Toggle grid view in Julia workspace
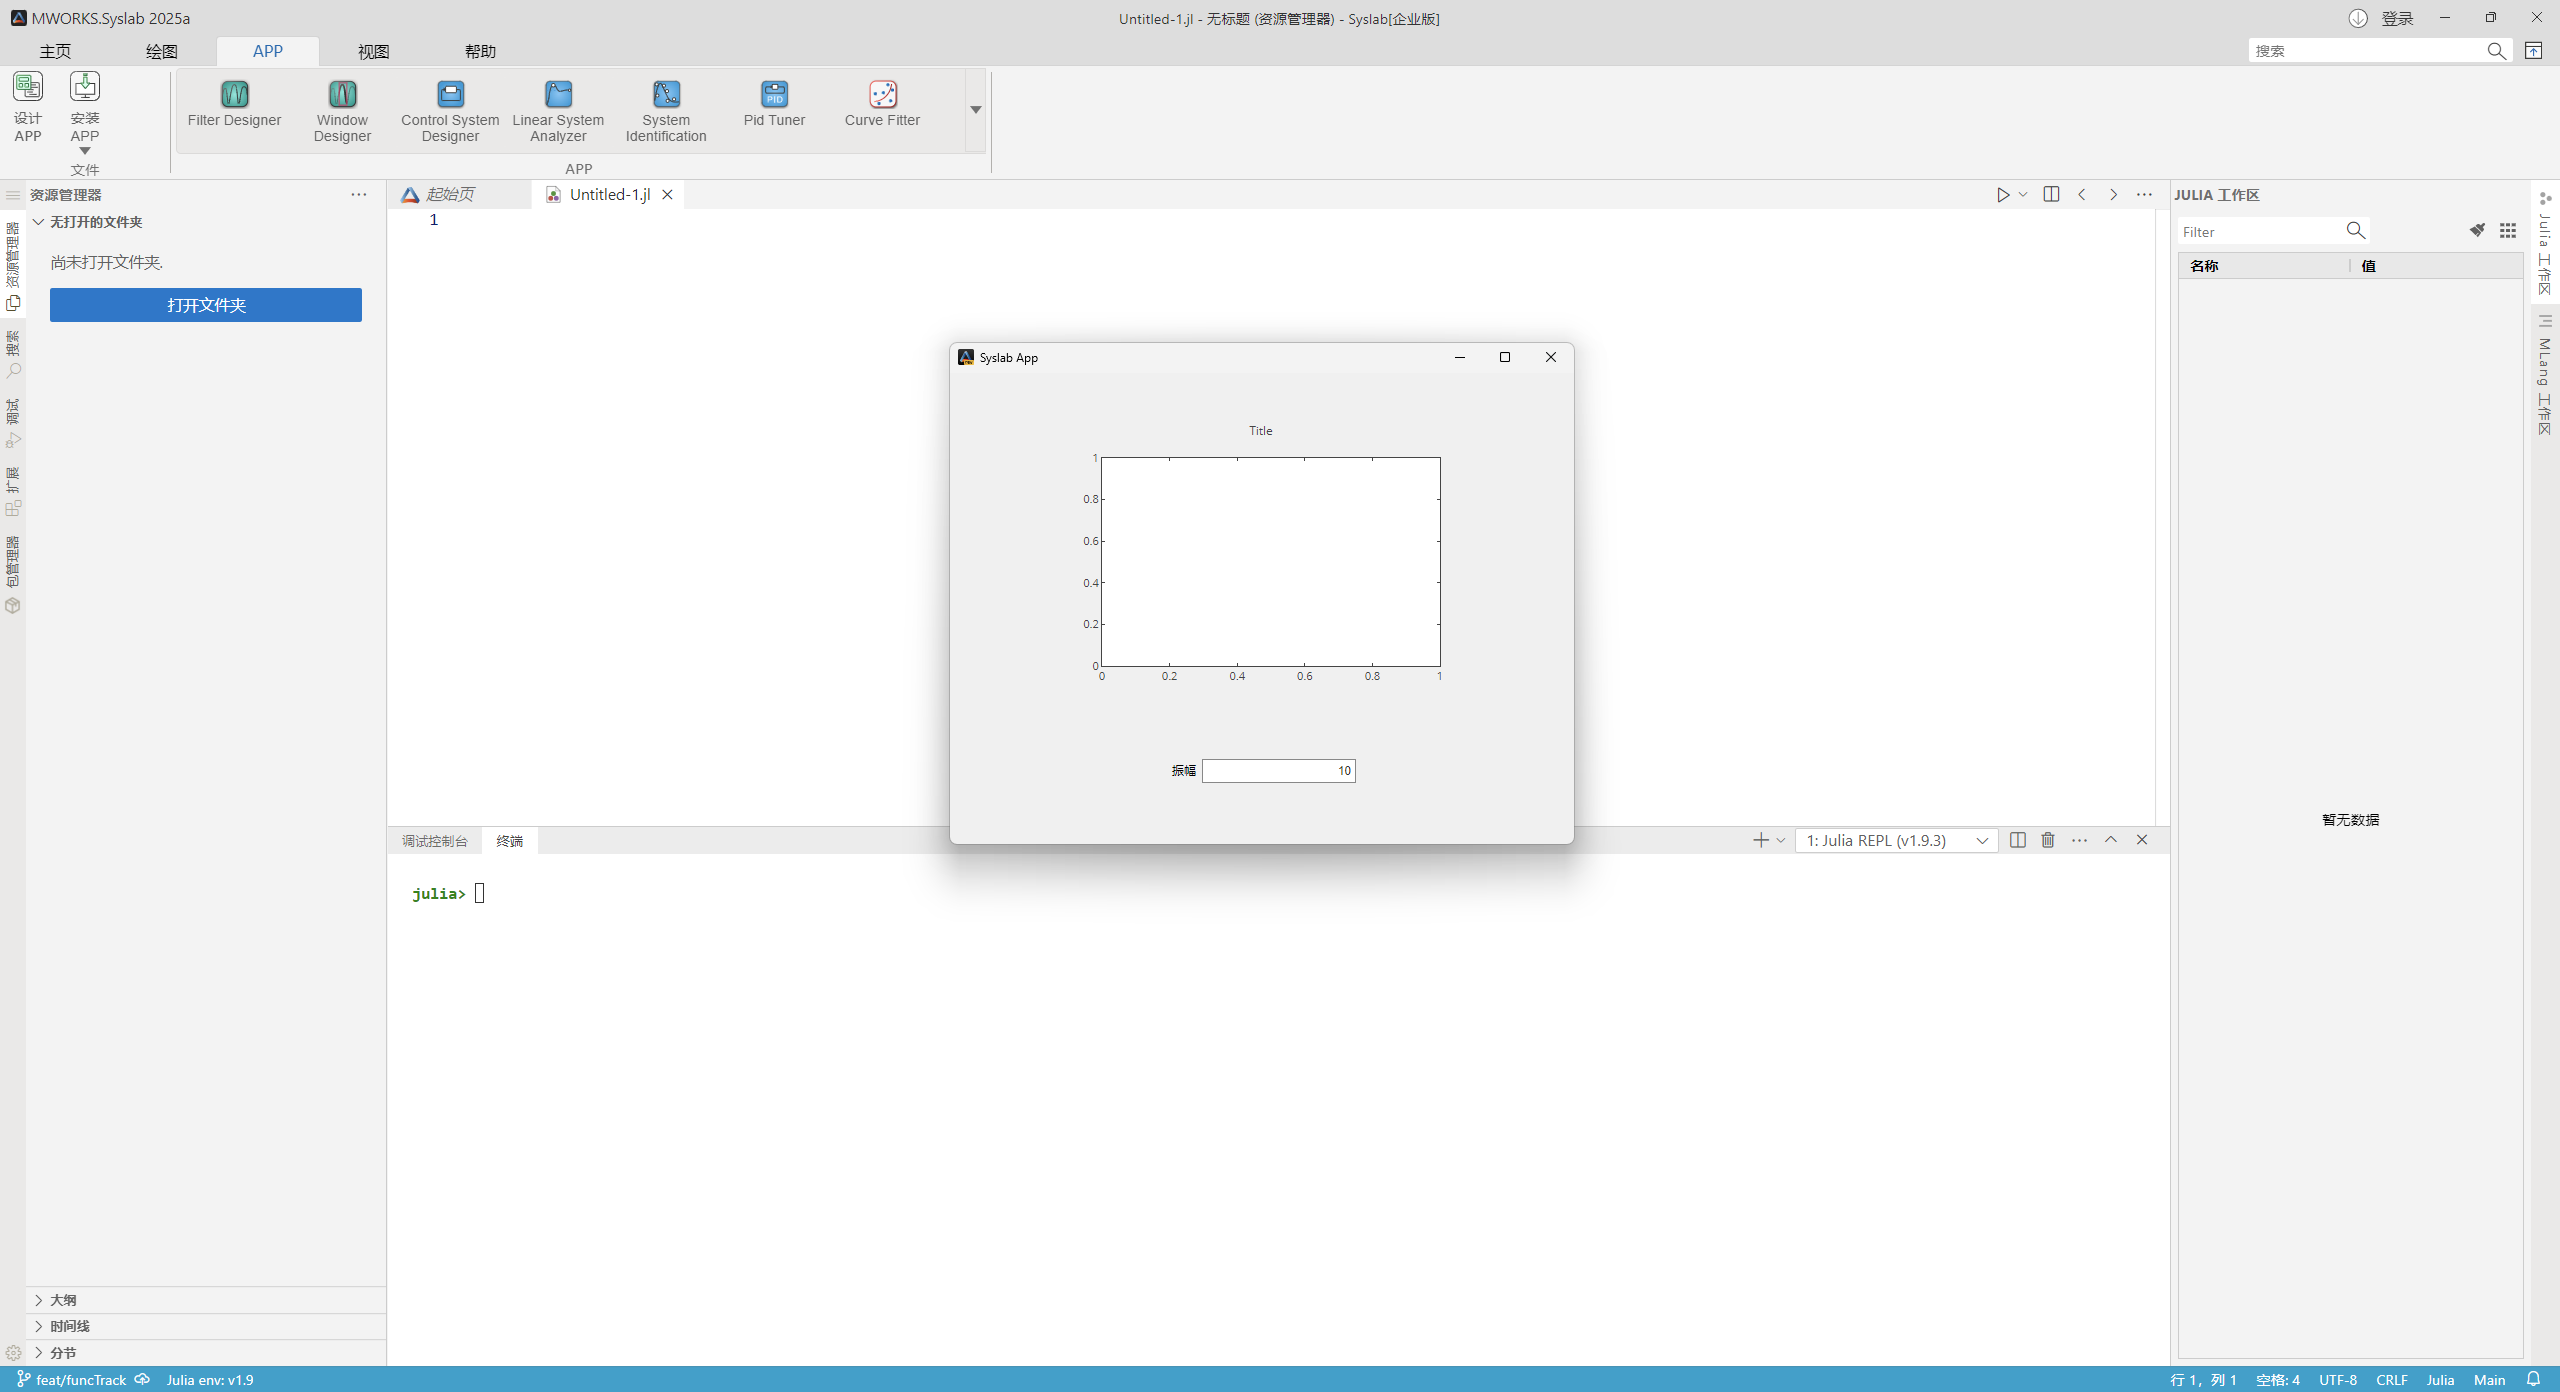 2508,231
